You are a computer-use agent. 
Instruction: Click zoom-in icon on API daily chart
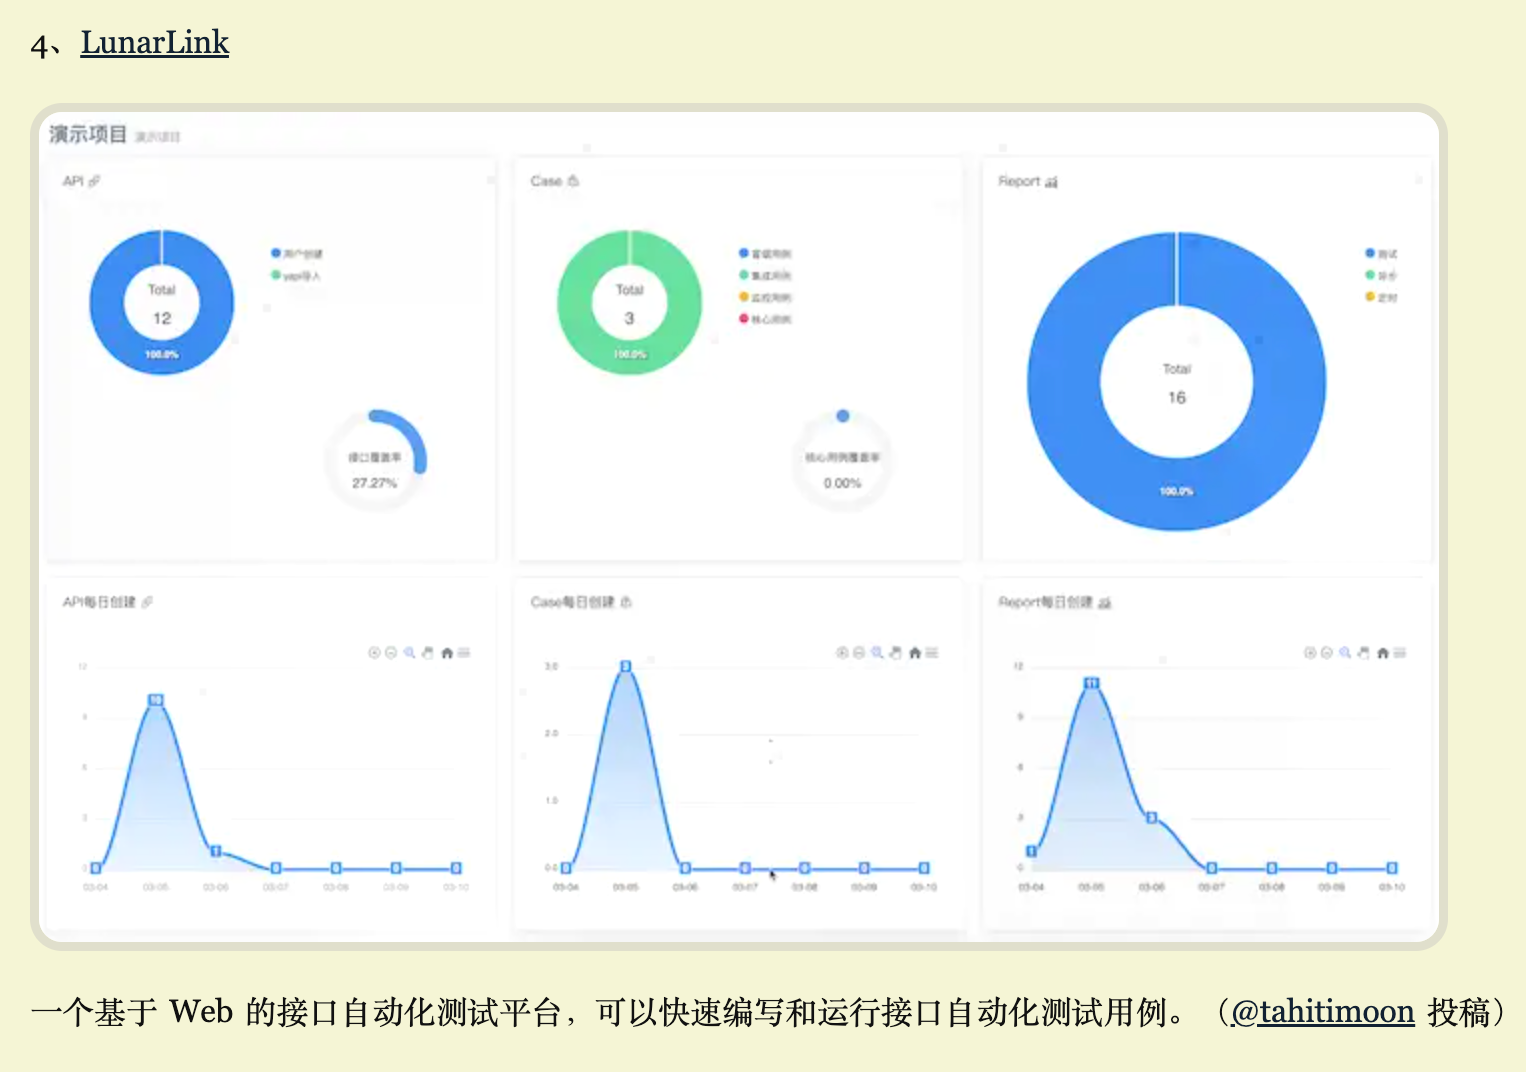click(x=374, y=653)
